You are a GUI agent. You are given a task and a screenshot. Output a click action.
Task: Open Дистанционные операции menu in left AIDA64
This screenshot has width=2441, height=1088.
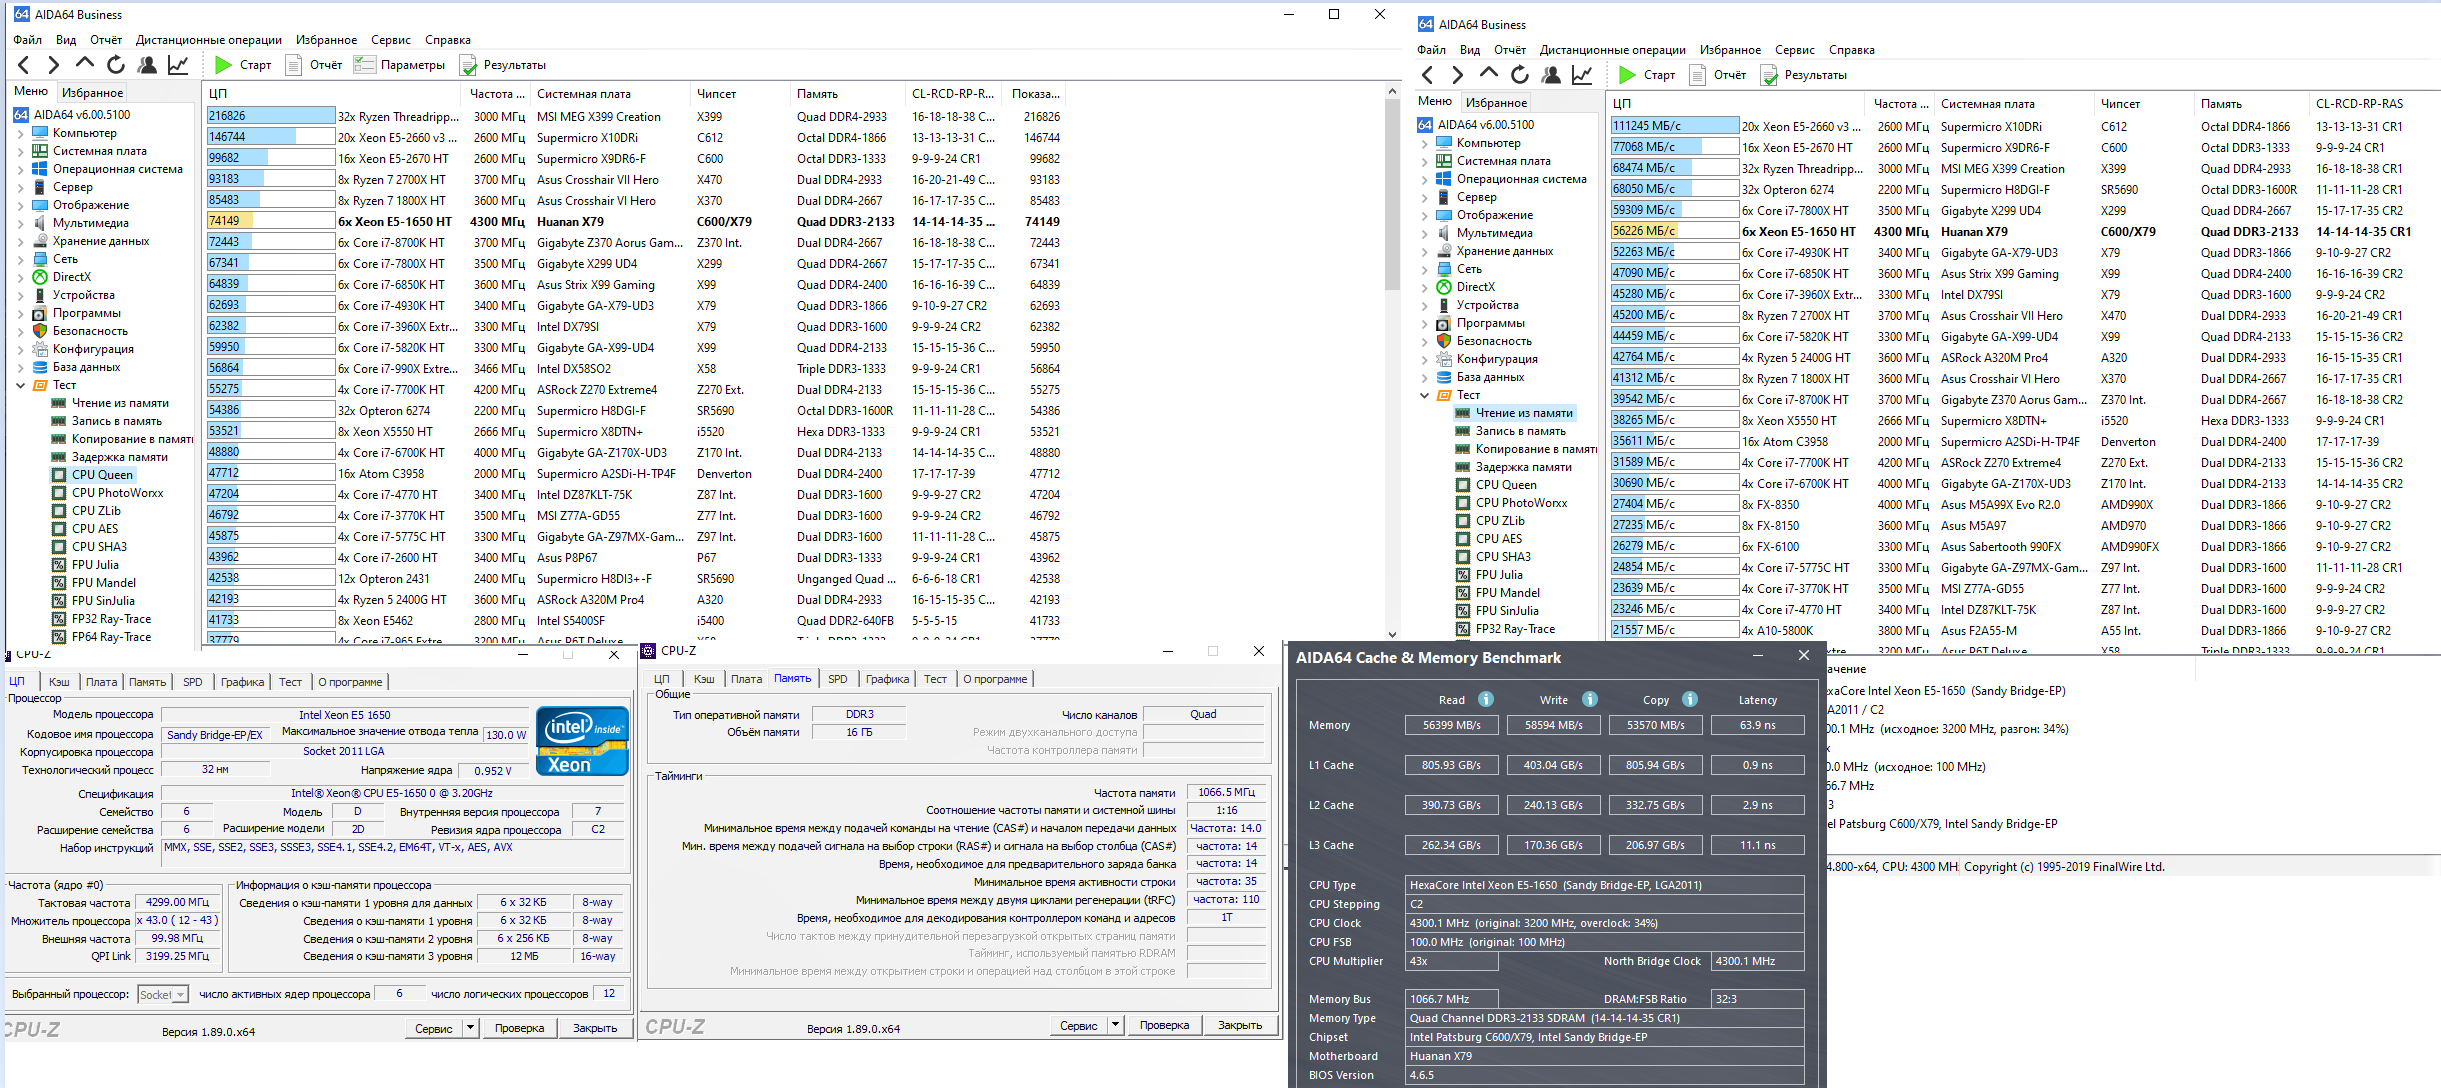click(208, 40)
